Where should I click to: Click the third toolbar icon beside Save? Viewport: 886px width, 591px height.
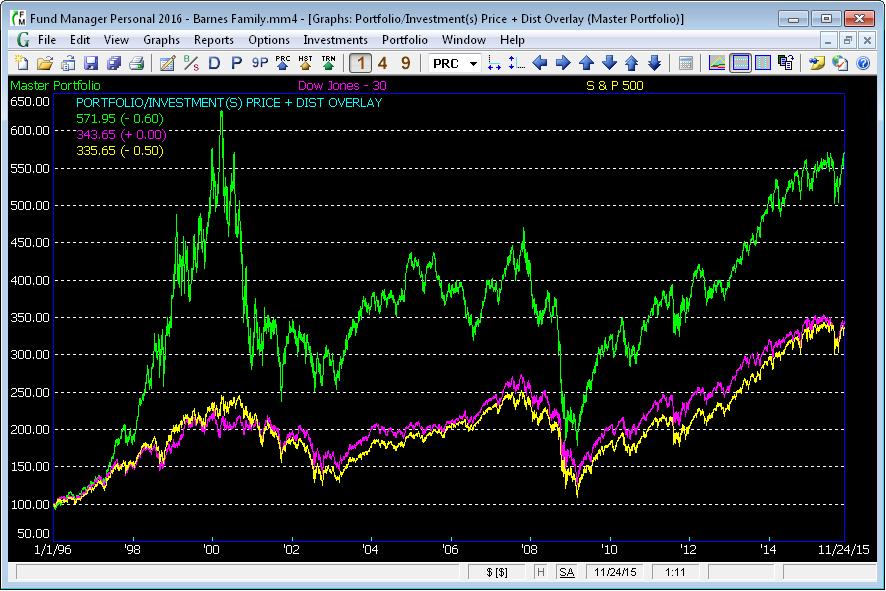pos(68,63)
